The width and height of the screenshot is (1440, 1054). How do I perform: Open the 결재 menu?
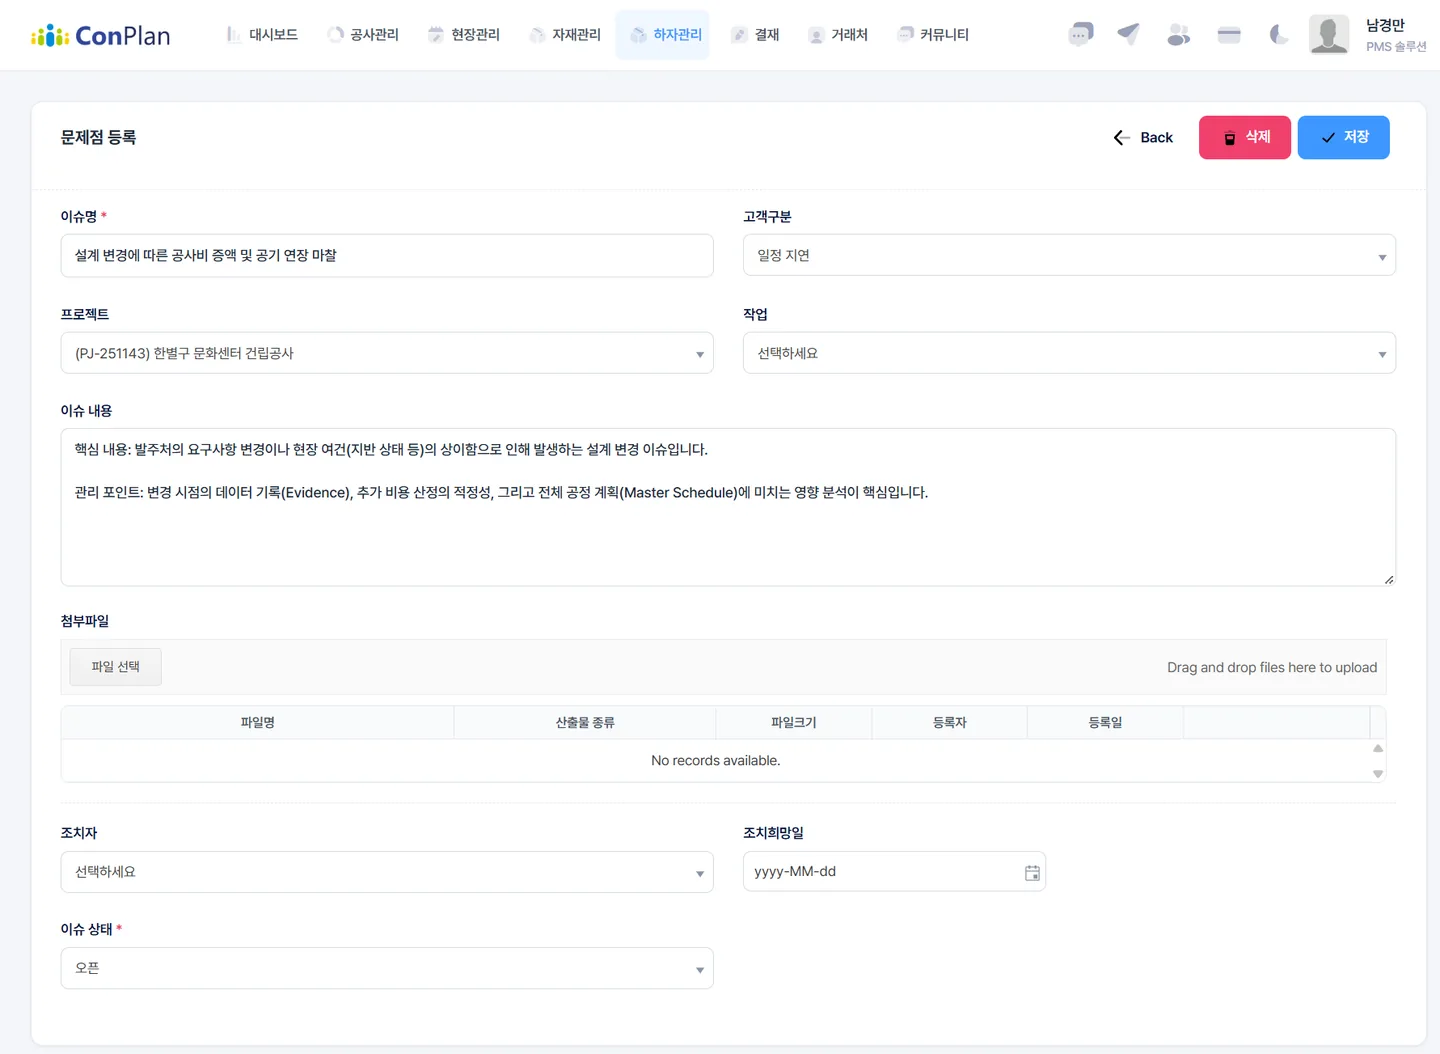[755, 35]
